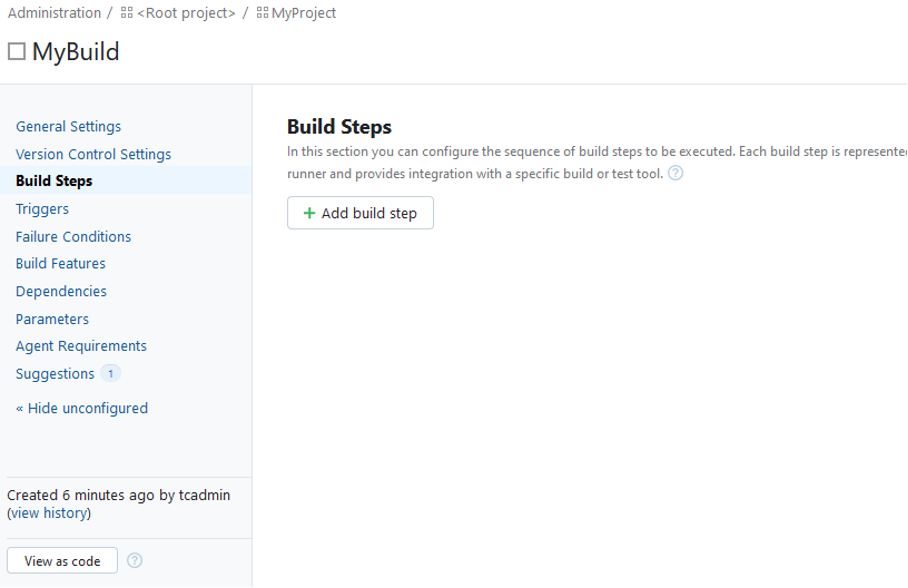Navigate to Administration breadcrumb
The height and width of the screenshot is (588, 908).
point(54,13)
